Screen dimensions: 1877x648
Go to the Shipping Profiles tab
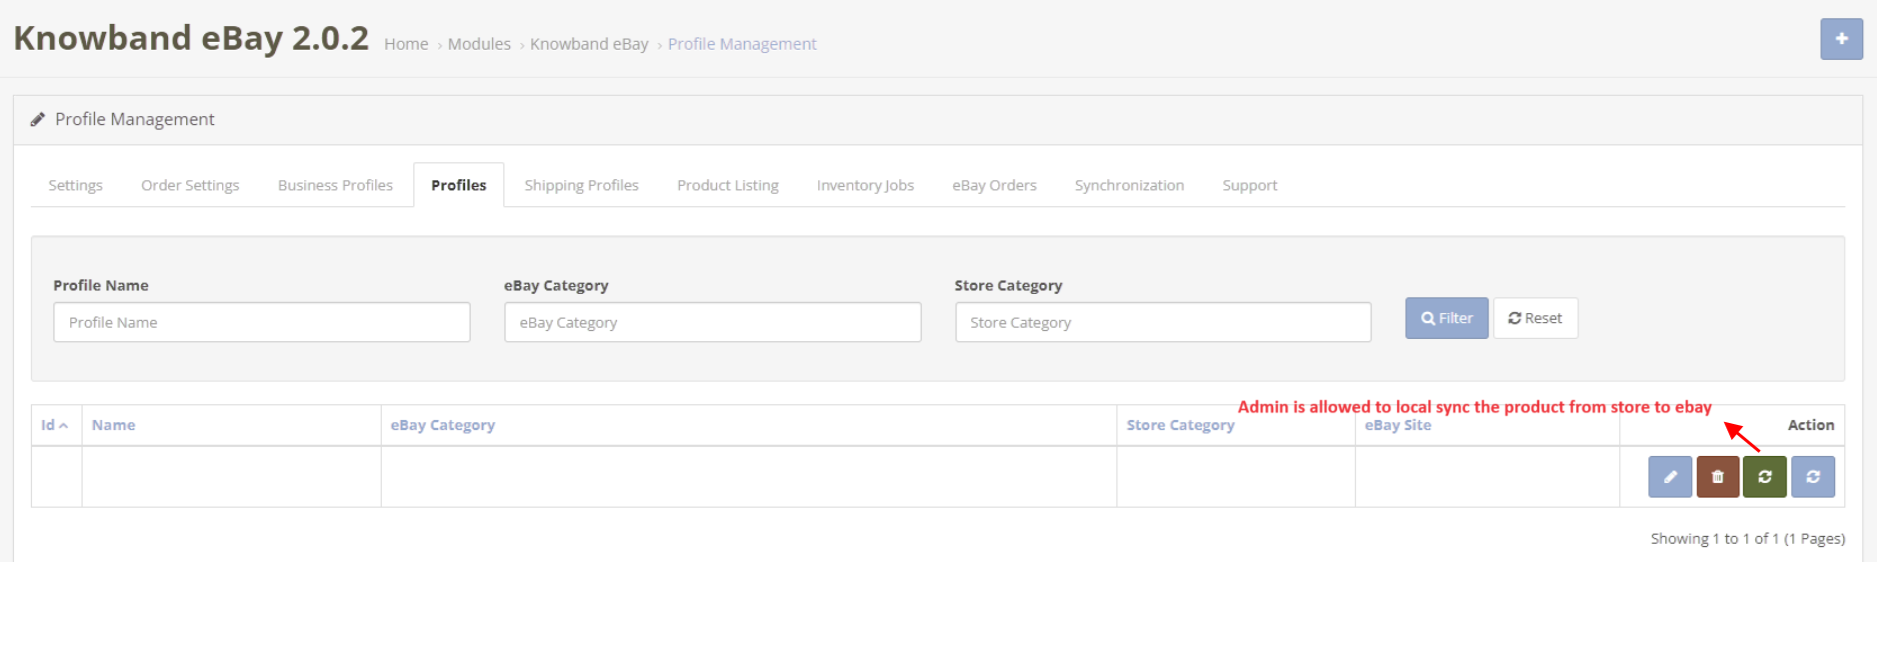[x=582, y=185]
